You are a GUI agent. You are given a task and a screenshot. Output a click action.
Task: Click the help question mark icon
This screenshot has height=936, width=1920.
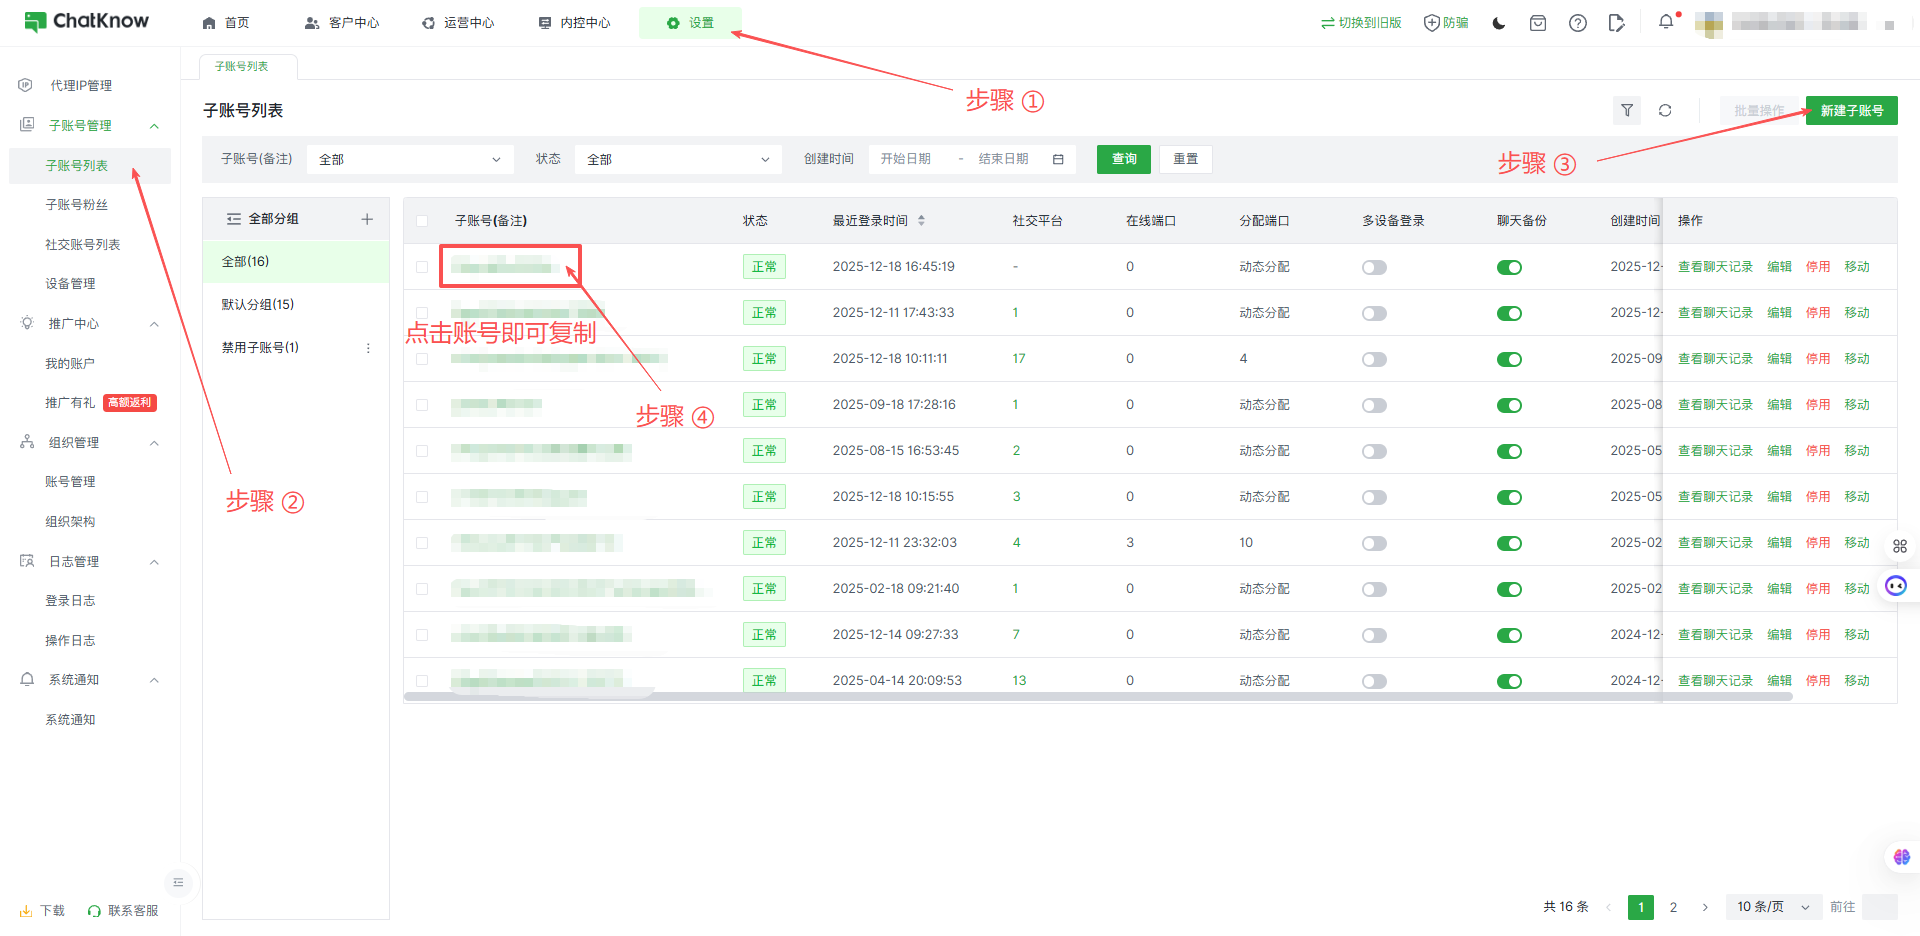(x=1577, y=23)
